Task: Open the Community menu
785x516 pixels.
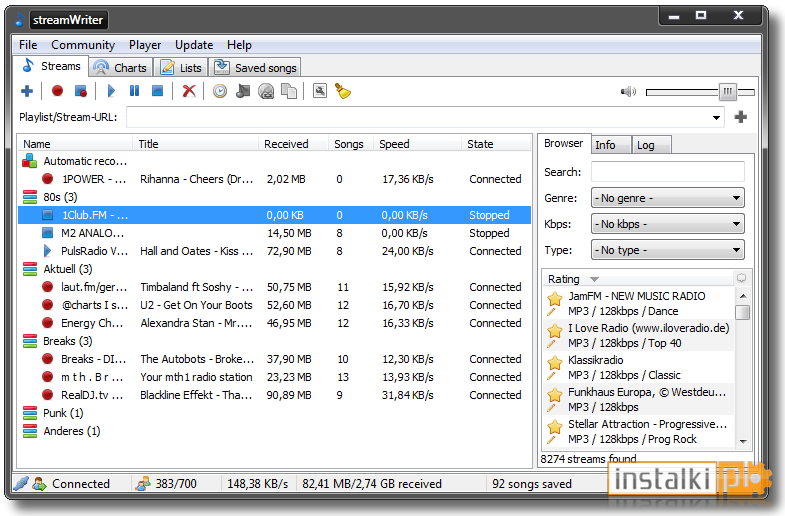Action: 83,45
